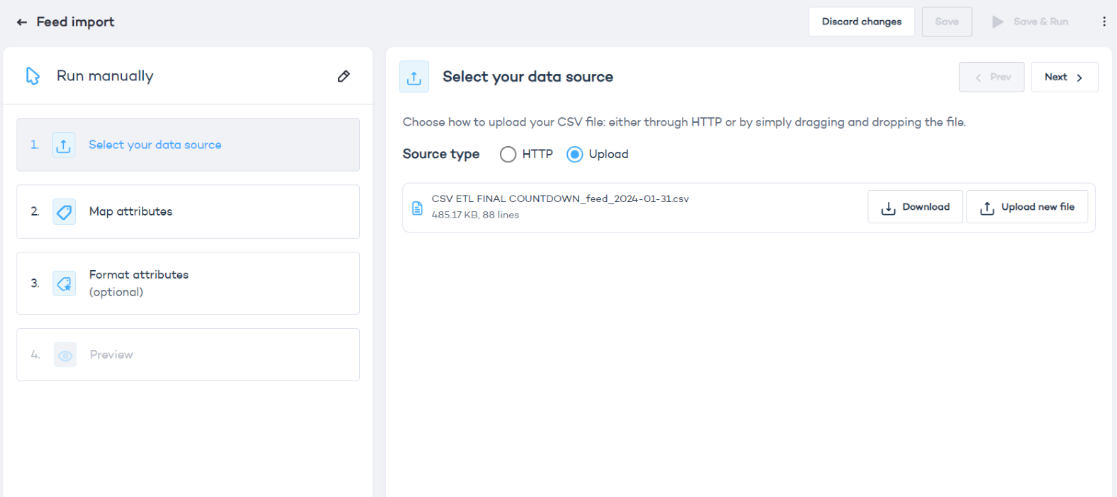The image size is (1117, 497).
Task: Click the CSV ETL FINAL COUNTDOWN file name
Action: (560, 199)
